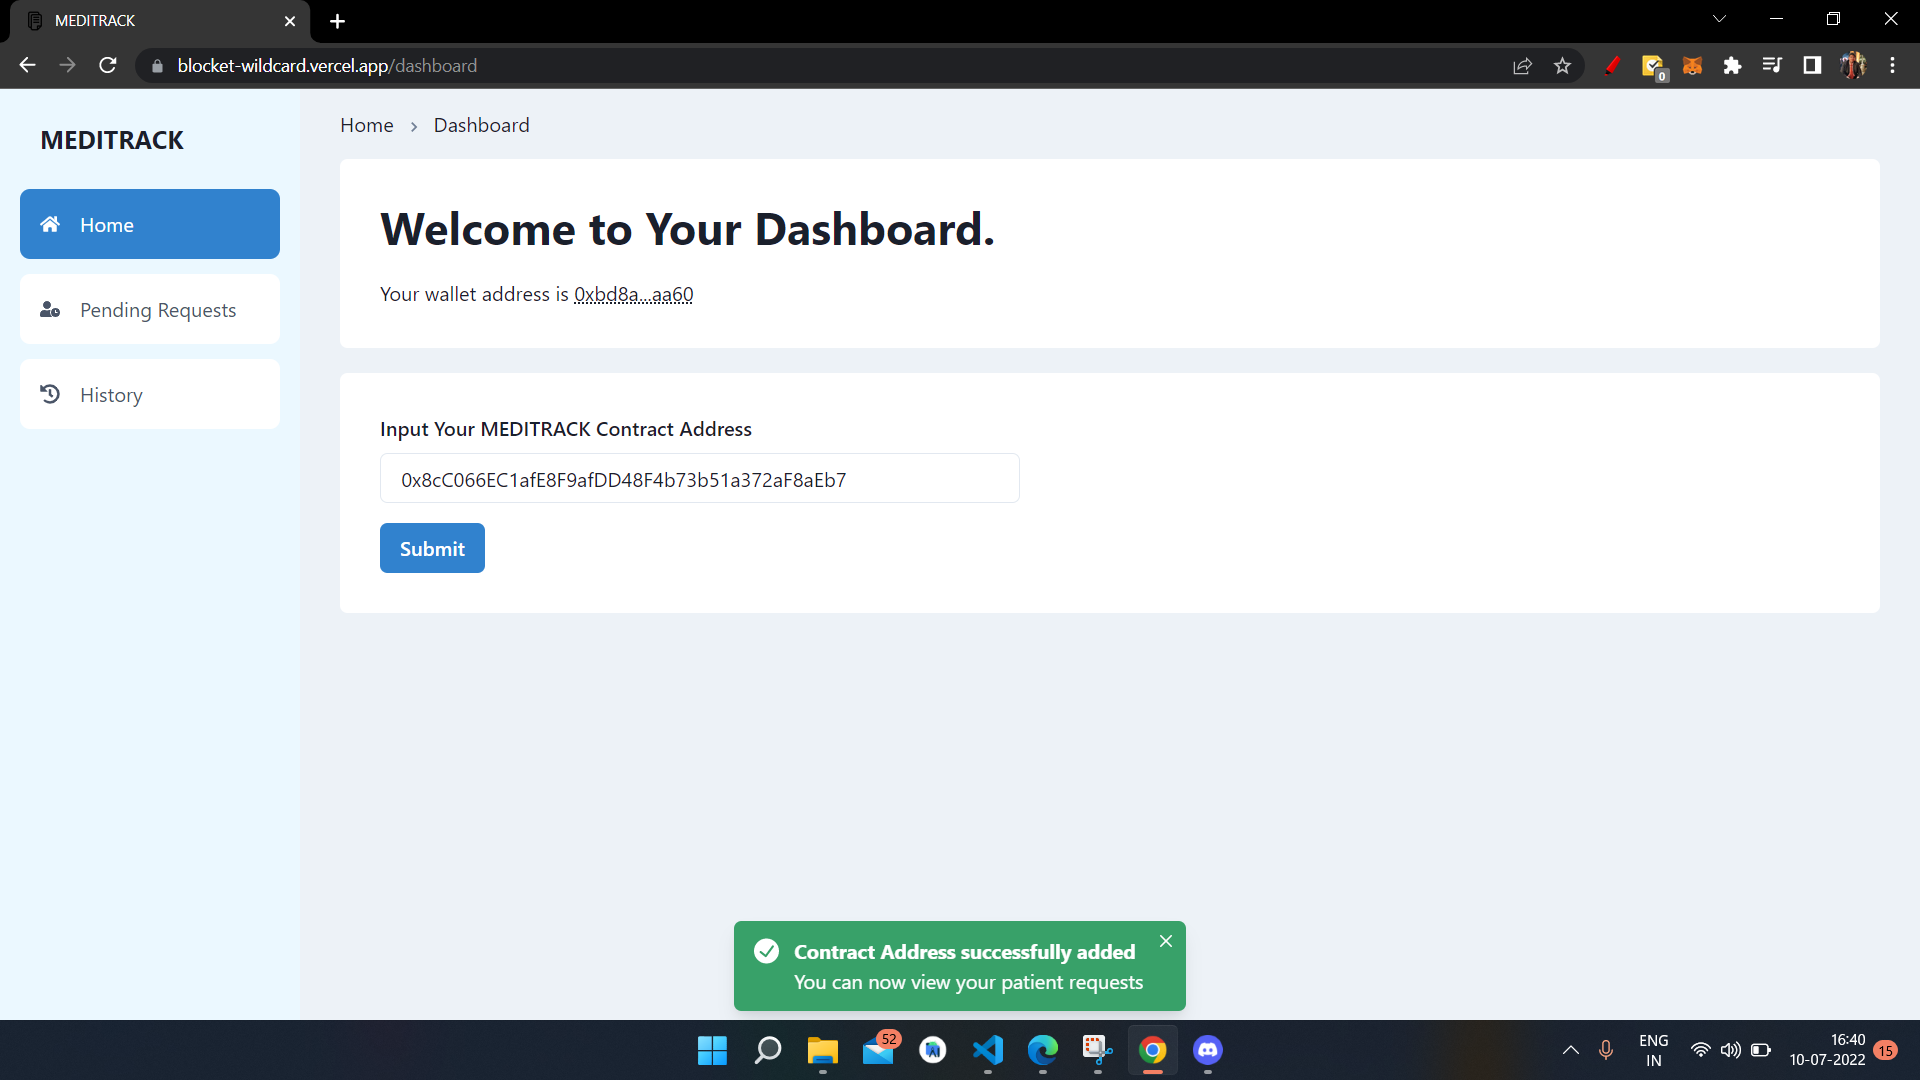Viewport: 1920px width, 1080px height.
Task: Click contract address input field
Action: click(700, 479)
